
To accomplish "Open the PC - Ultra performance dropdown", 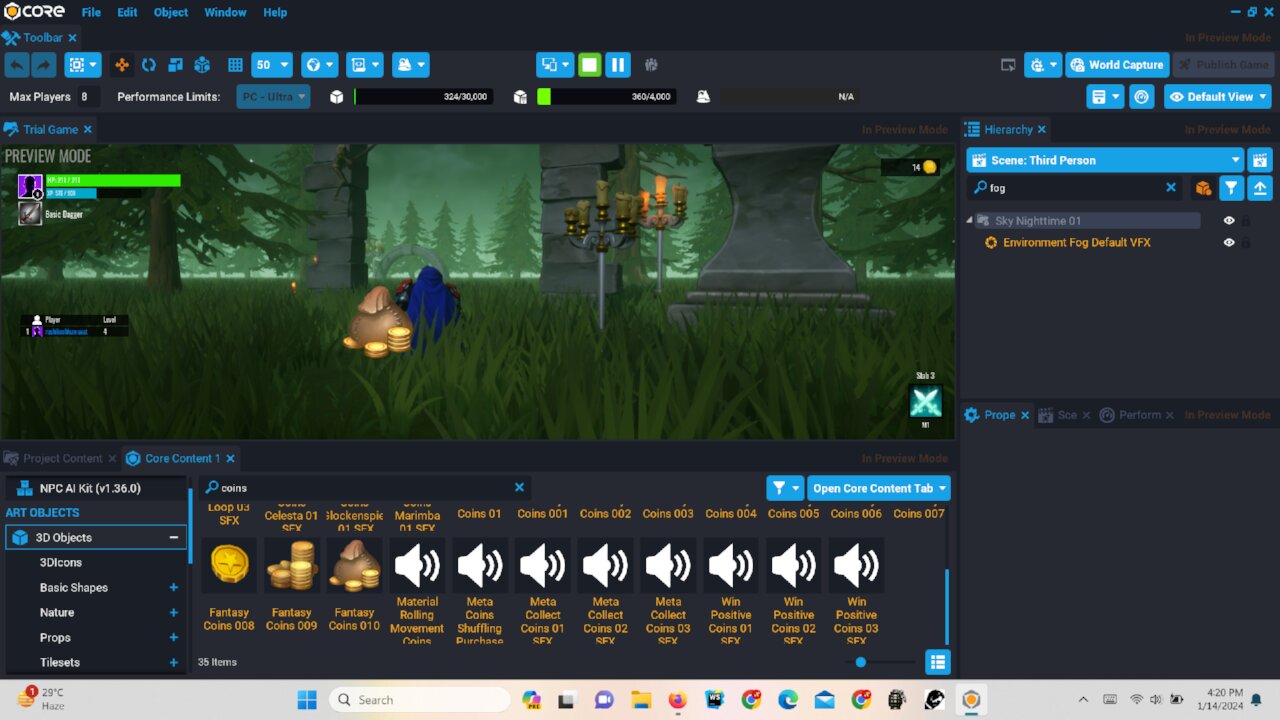I will click(274, 97).
